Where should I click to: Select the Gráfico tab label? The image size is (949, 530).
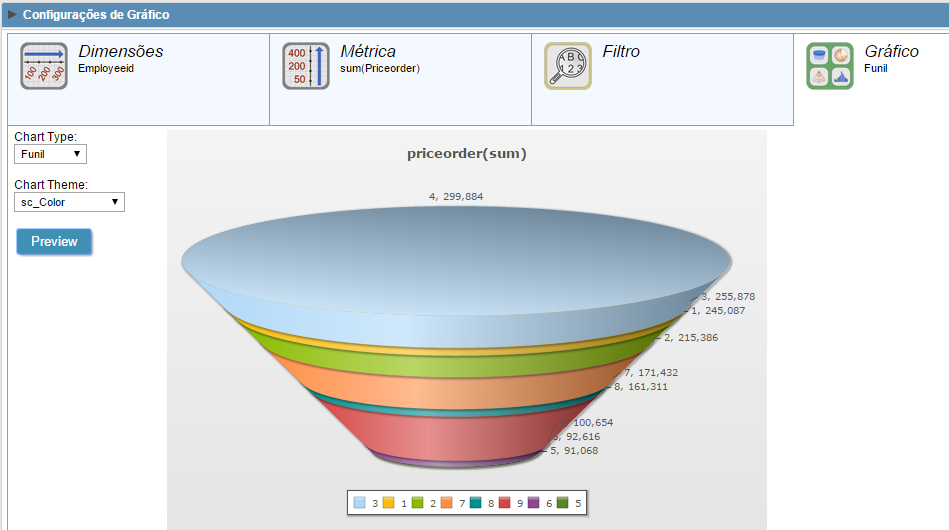[891, 51]
